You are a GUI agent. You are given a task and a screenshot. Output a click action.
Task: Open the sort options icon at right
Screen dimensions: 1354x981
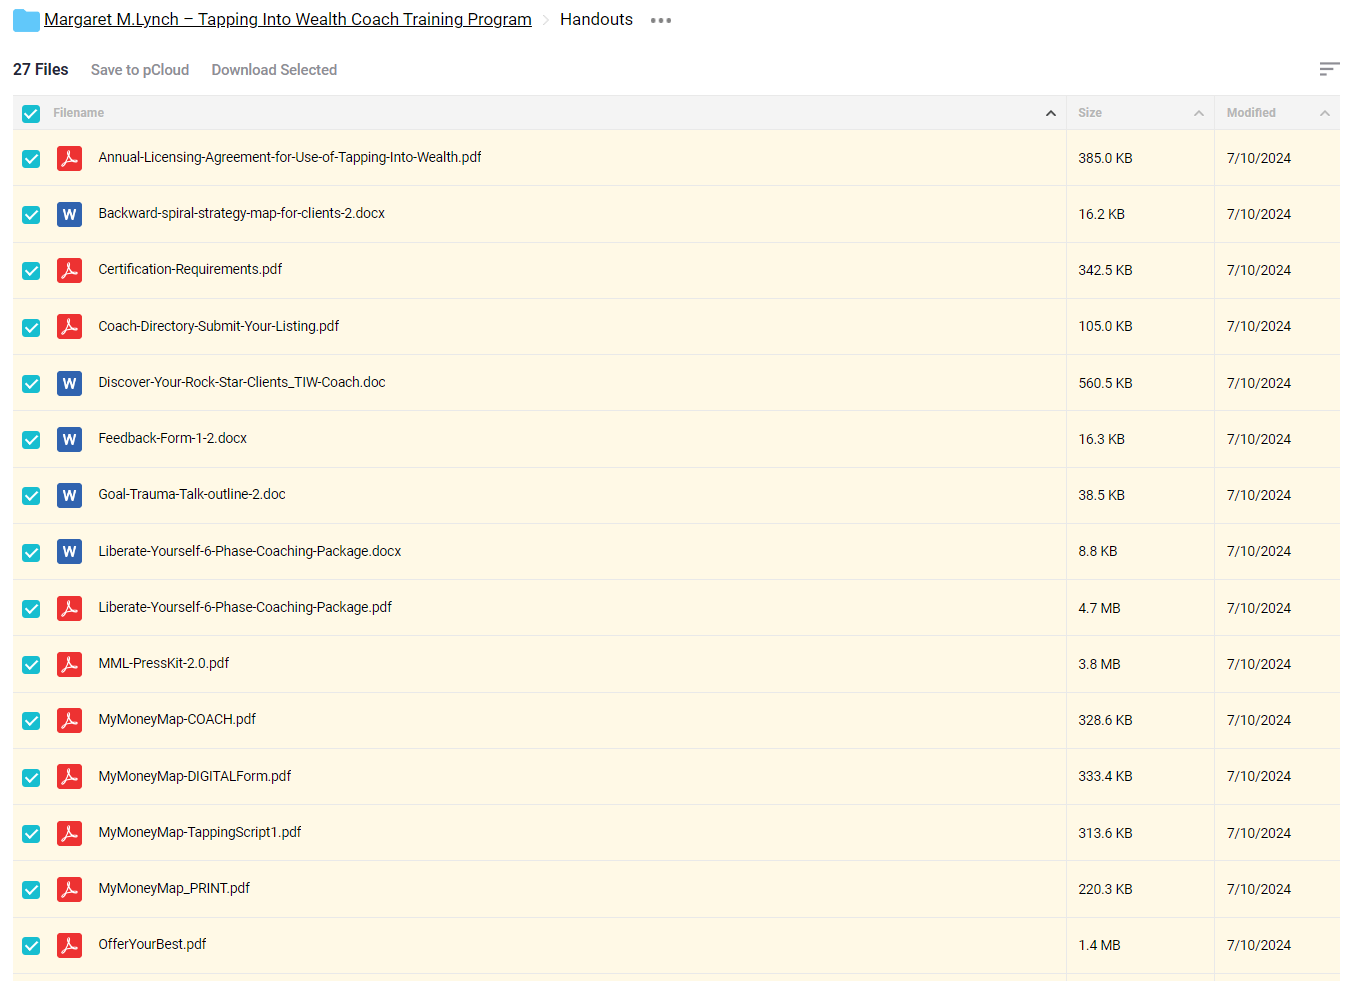click(1329, 69)
